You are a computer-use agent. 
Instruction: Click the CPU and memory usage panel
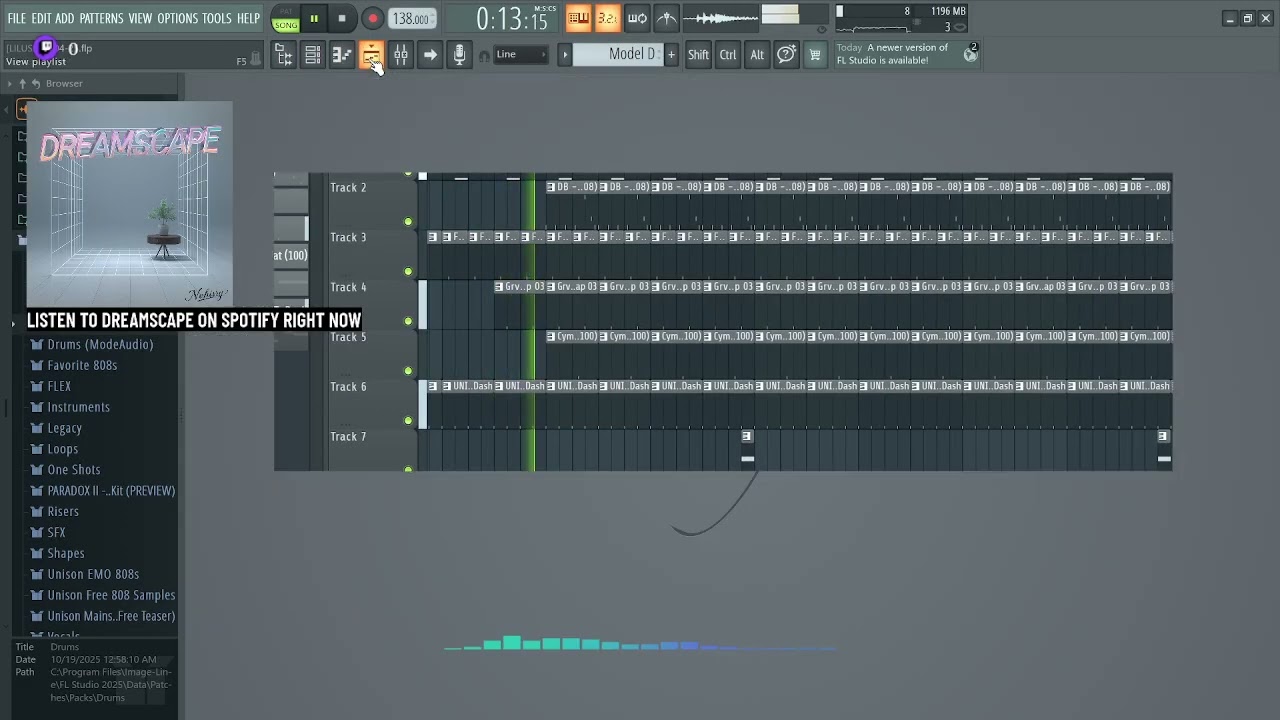tap(900, 18)
